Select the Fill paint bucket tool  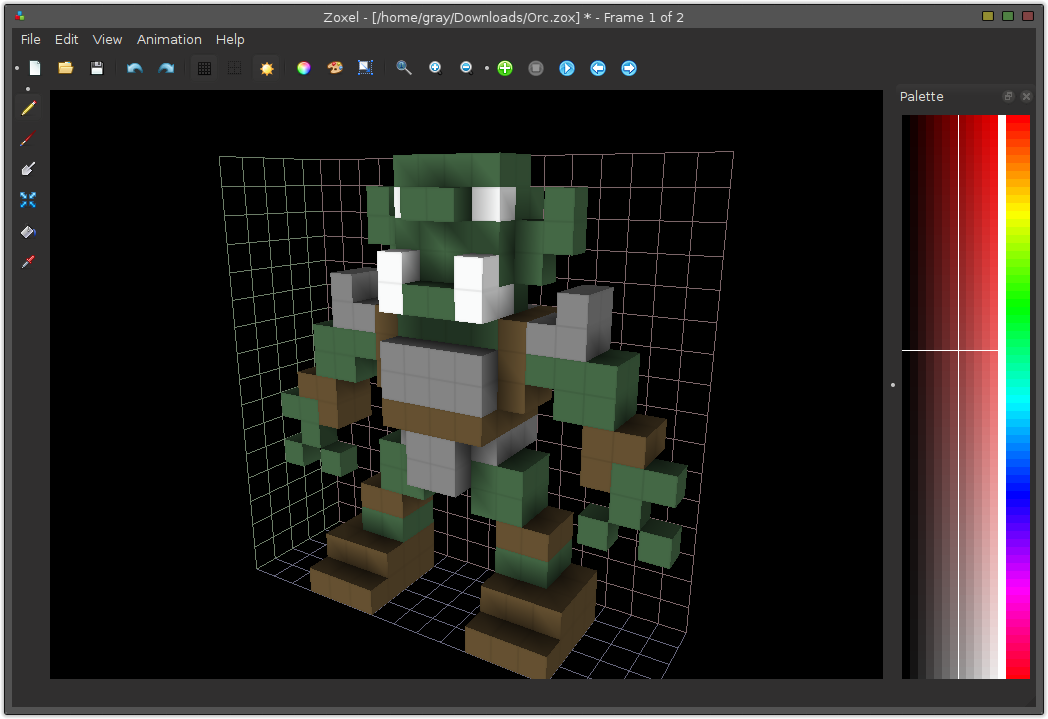(27, 231)
